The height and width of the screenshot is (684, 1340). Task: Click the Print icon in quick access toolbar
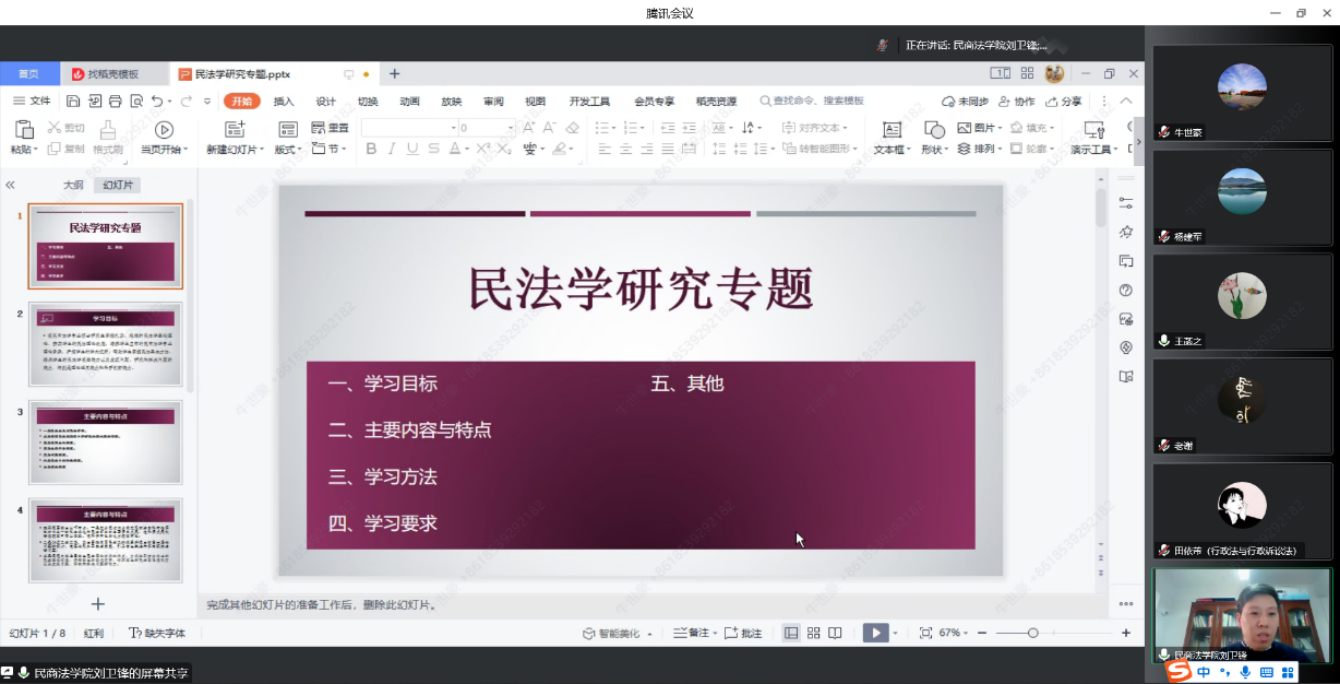(115, 101)
